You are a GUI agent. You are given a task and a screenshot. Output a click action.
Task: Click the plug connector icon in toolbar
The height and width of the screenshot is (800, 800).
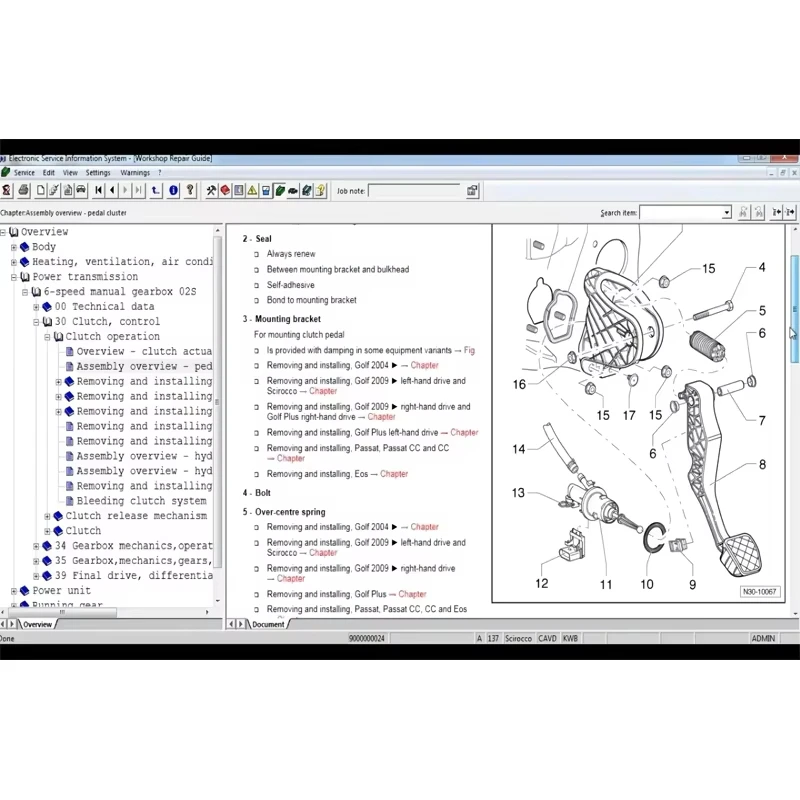[x=54, y=190]
